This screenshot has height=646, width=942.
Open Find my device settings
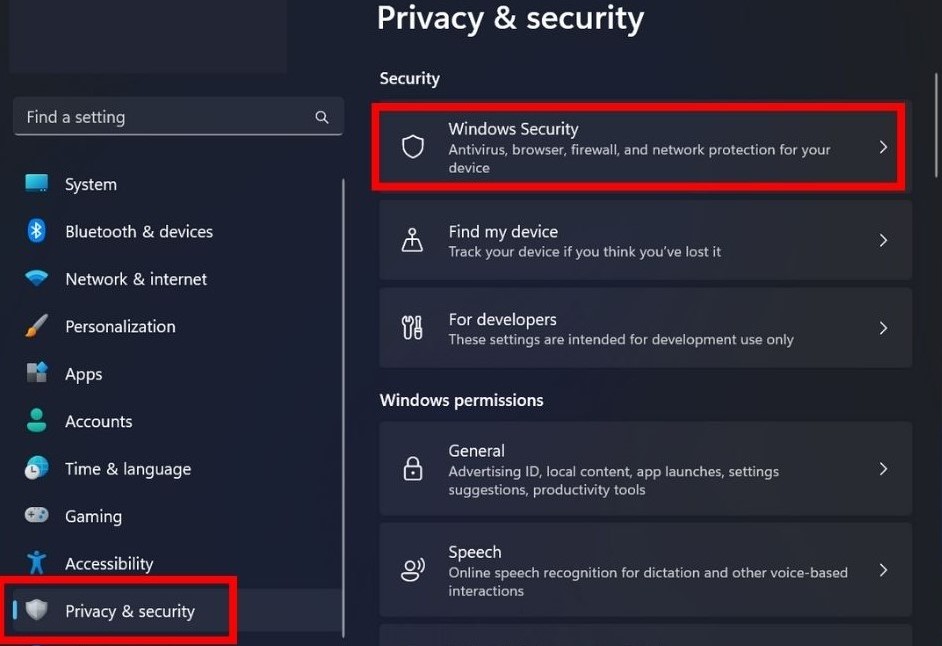(x=645, y=239)
